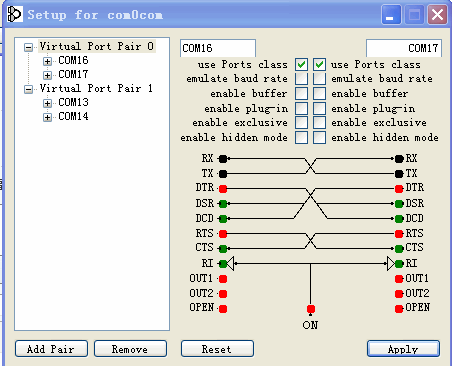Expand the COM13 tree node

tap(47, 103)
